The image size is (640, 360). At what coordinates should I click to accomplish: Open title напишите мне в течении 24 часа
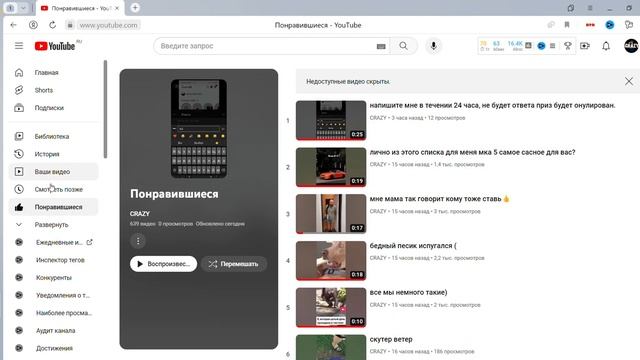point(492,105)
